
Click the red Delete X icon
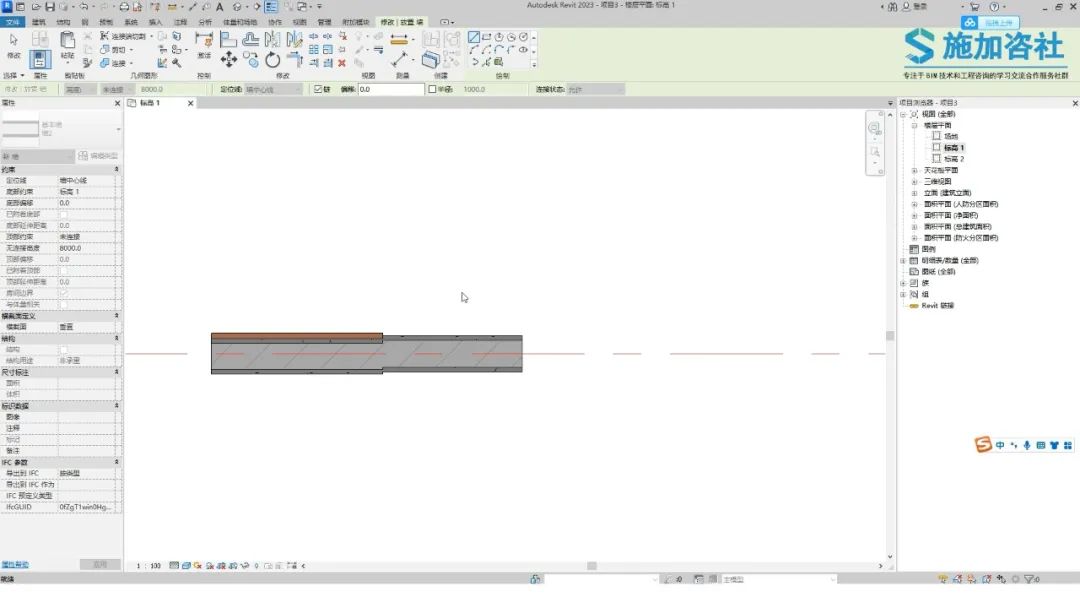(342, 63)
